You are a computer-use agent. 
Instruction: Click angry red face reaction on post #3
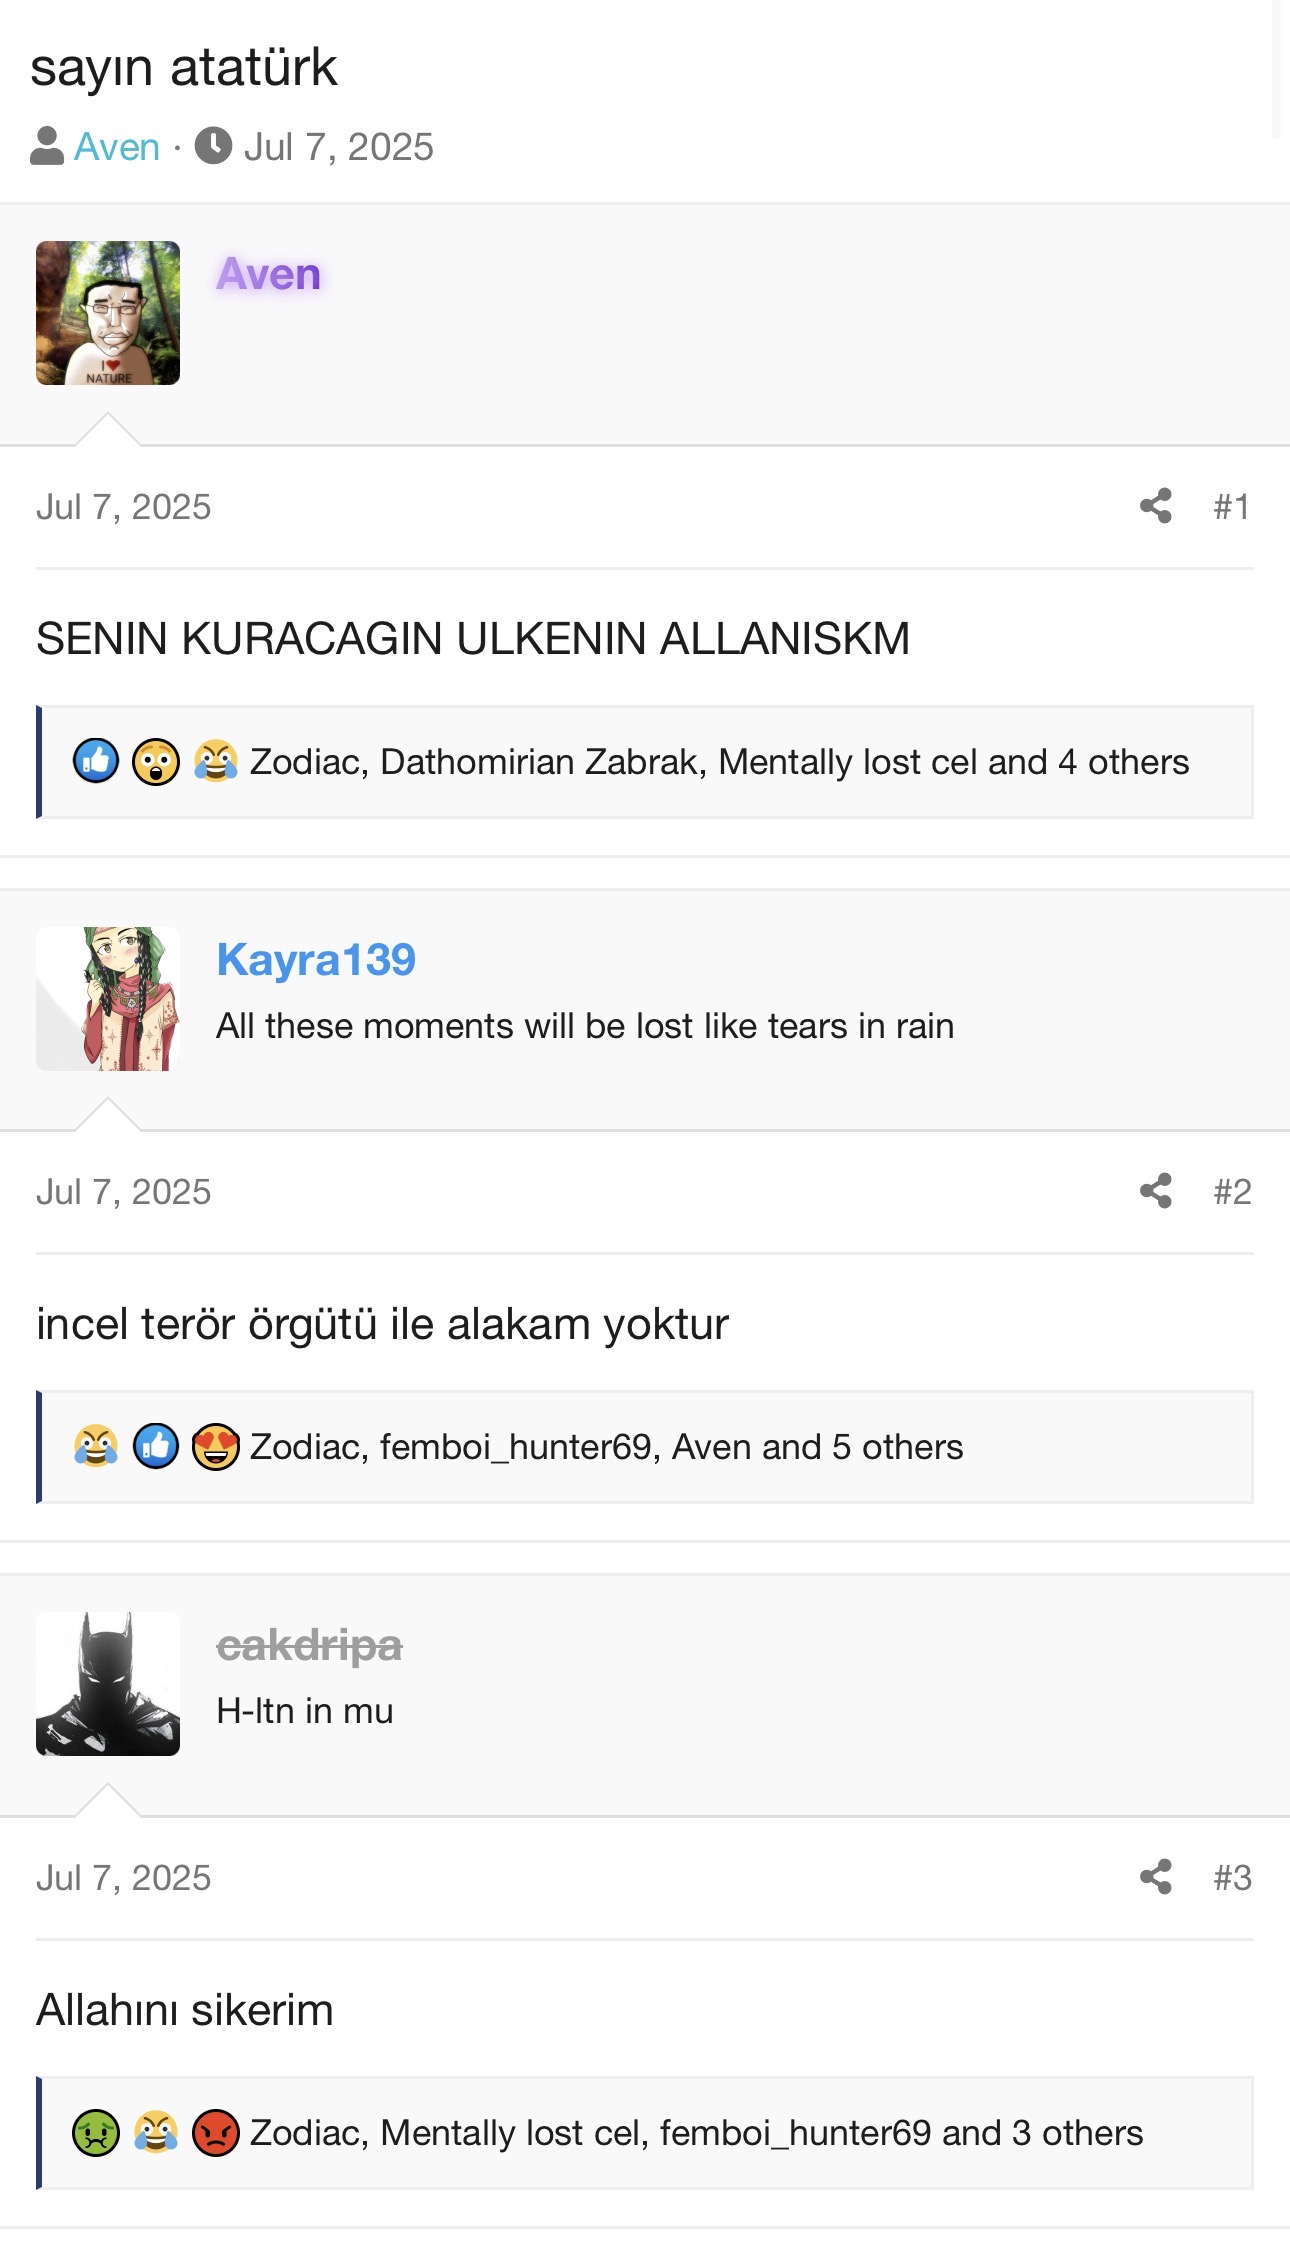point(216,2133)
